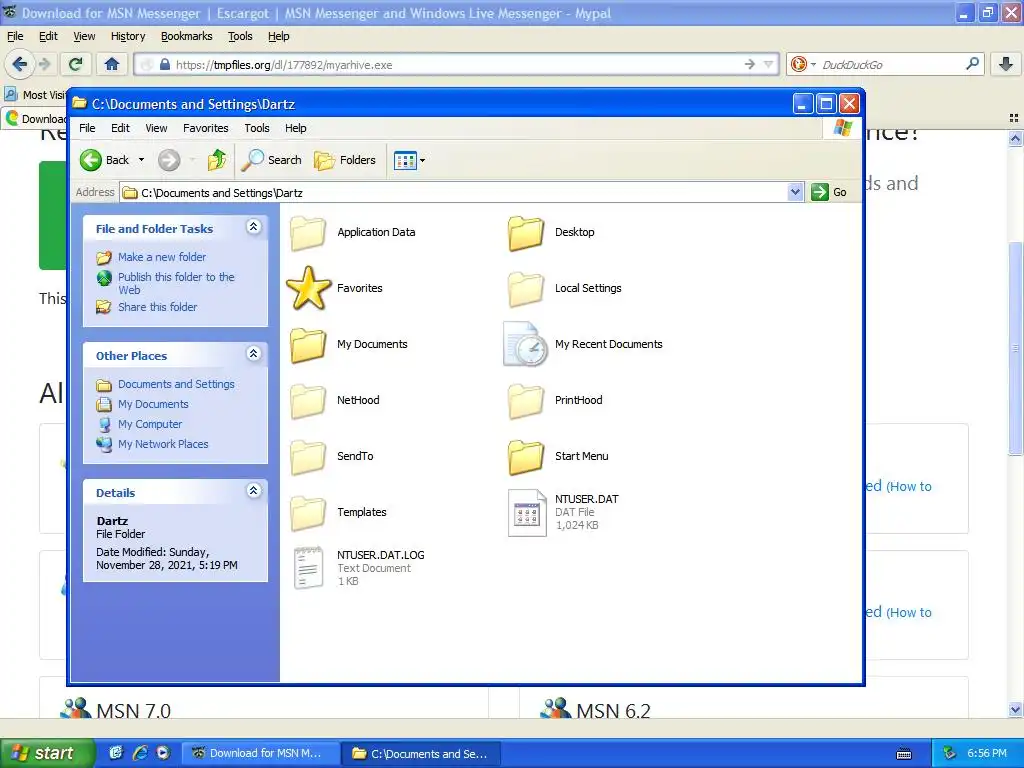Switch to Download for MSN taskbar button

pos(261,754)
